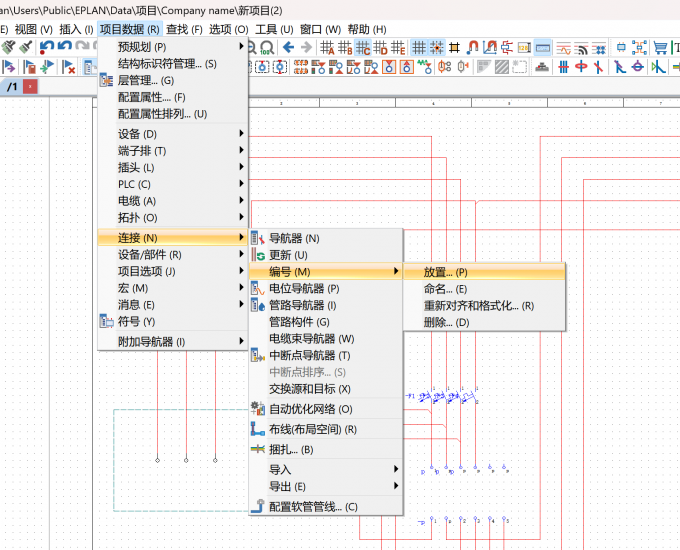The image size is (680, 550).
Task: Click the 布线(布局空间) routing icon
Action: click(258, 429)
